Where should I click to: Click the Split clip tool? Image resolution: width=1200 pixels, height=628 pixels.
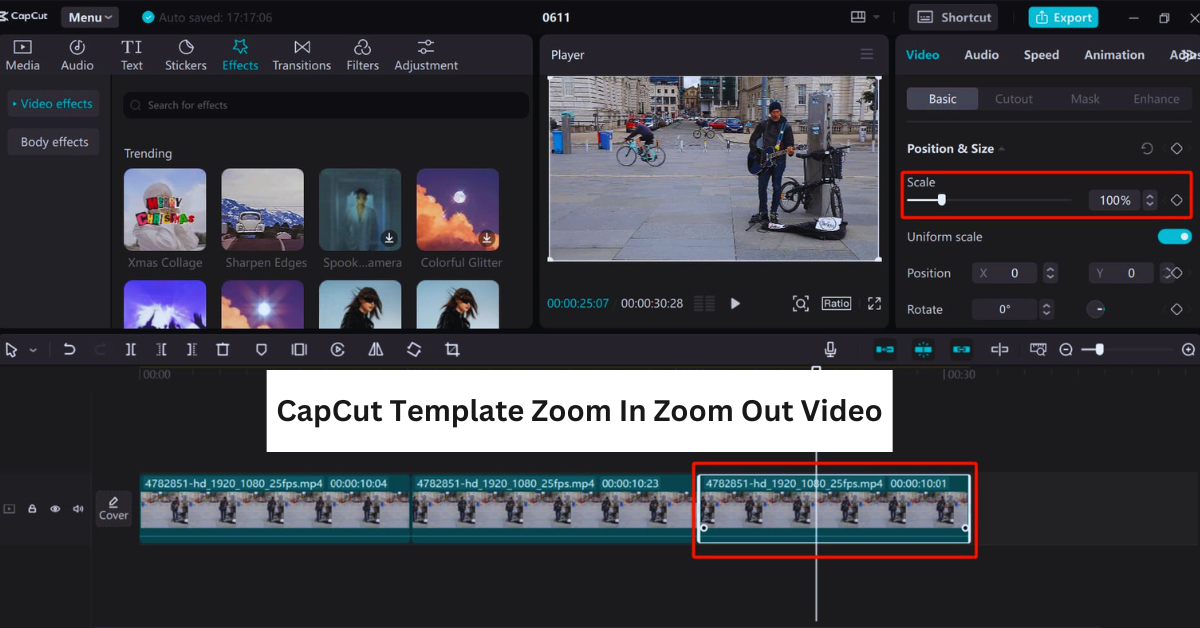[x=131, y=349]
